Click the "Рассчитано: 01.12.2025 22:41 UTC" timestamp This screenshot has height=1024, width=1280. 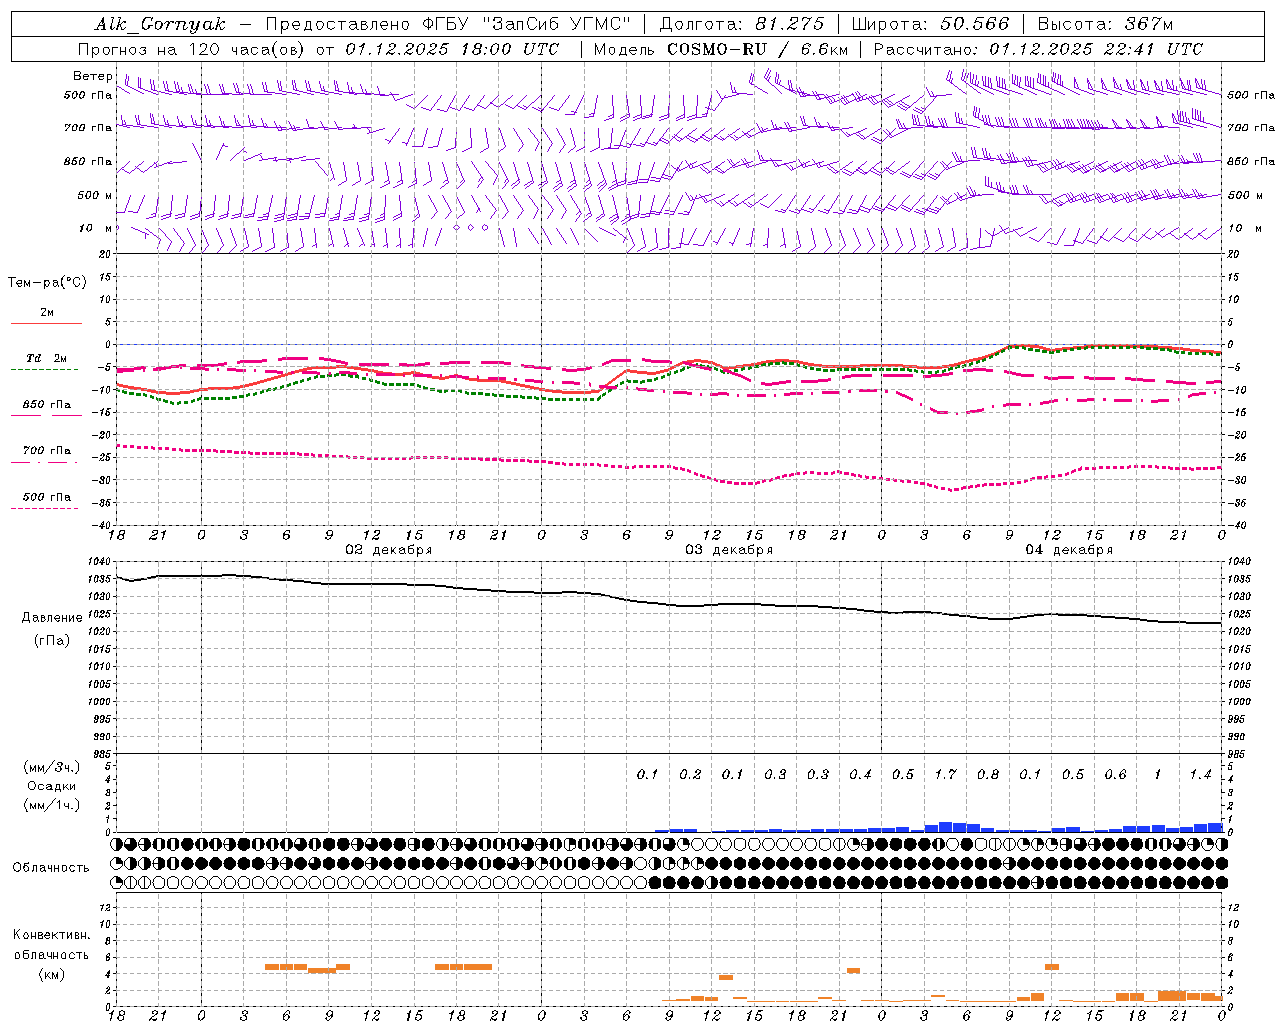(1038, 49)
